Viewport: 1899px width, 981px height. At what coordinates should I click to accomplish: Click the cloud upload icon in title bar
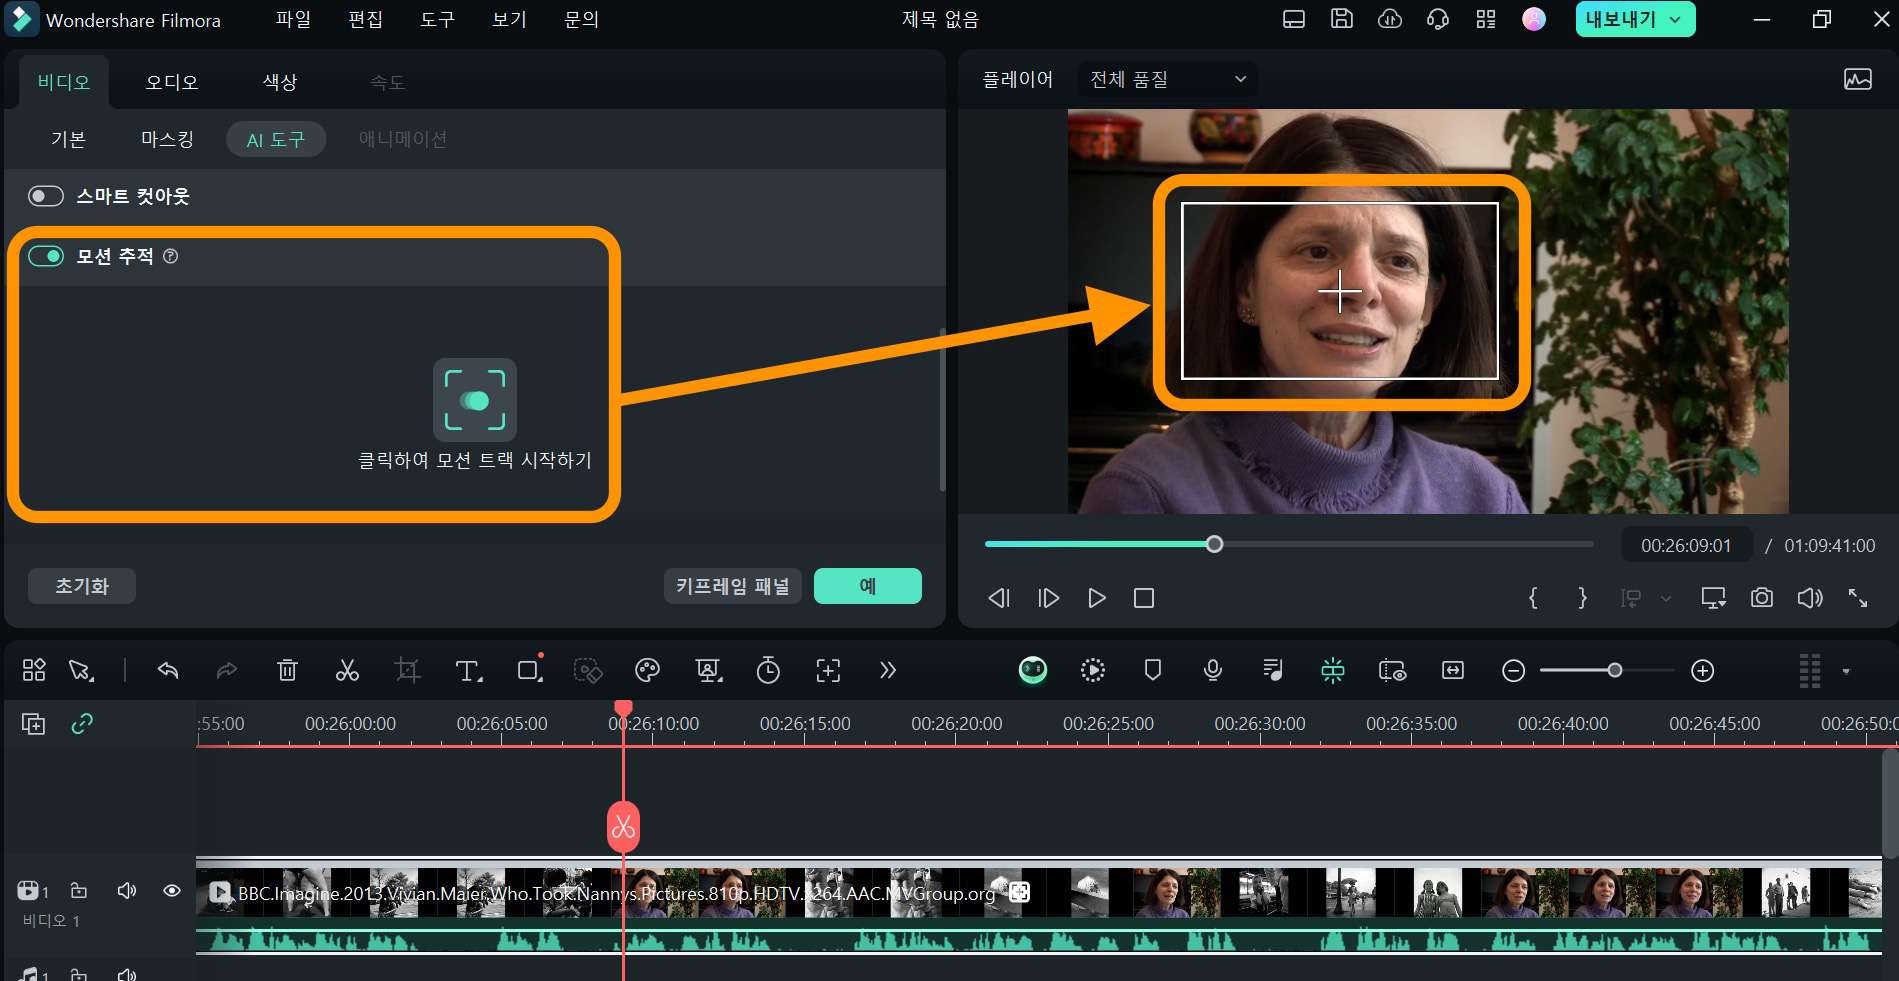(x=1390, y=19)
